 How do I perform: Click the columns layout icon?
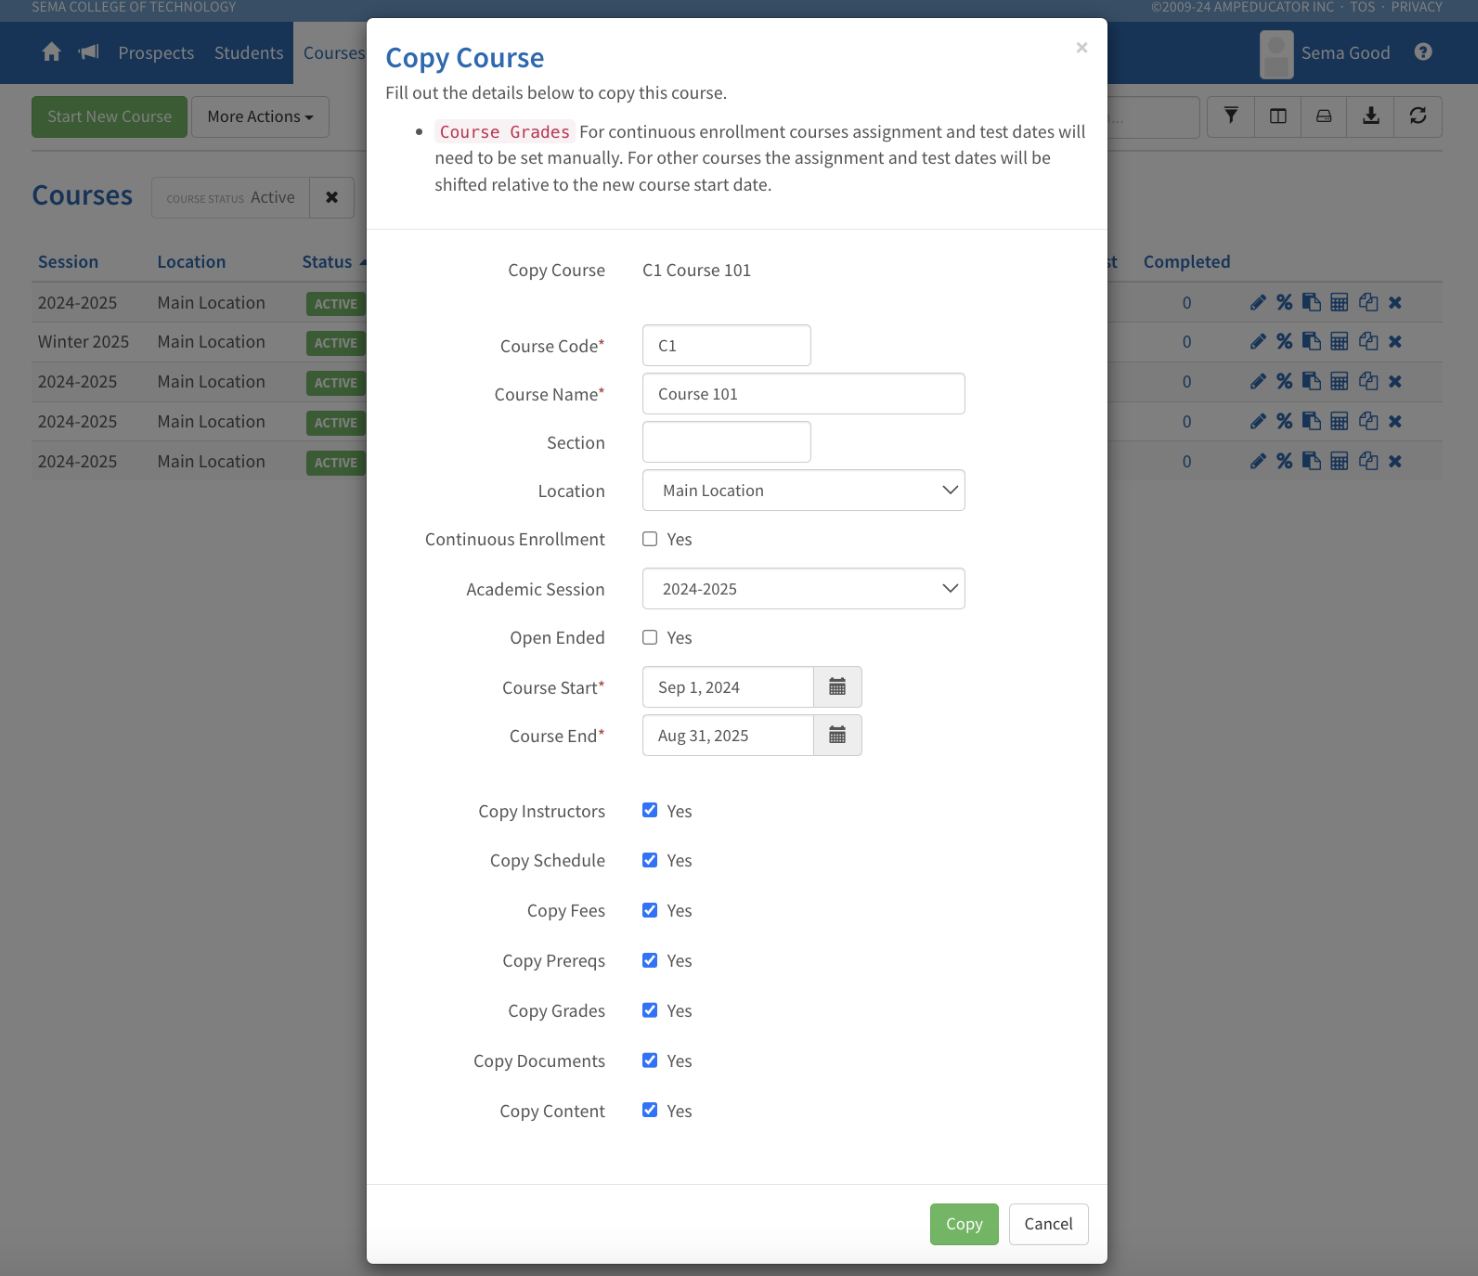point(1278,116)
